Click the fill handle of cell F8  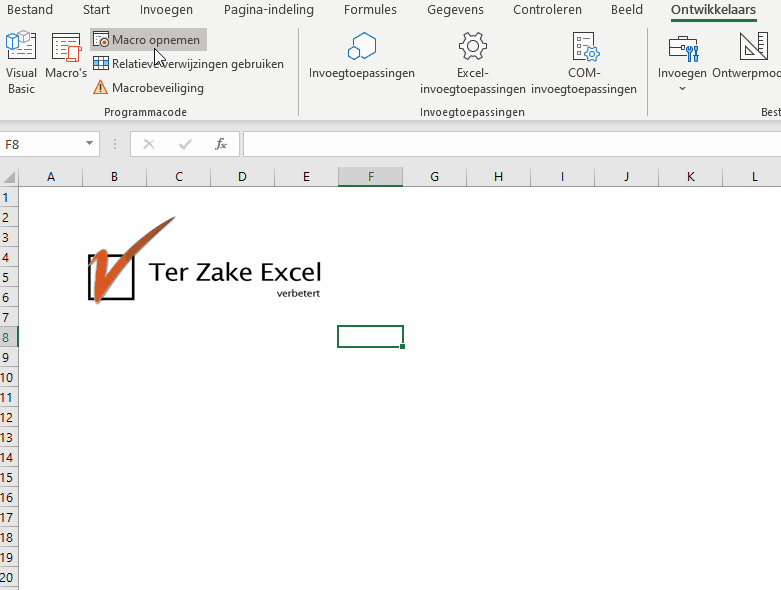point(402,347)
